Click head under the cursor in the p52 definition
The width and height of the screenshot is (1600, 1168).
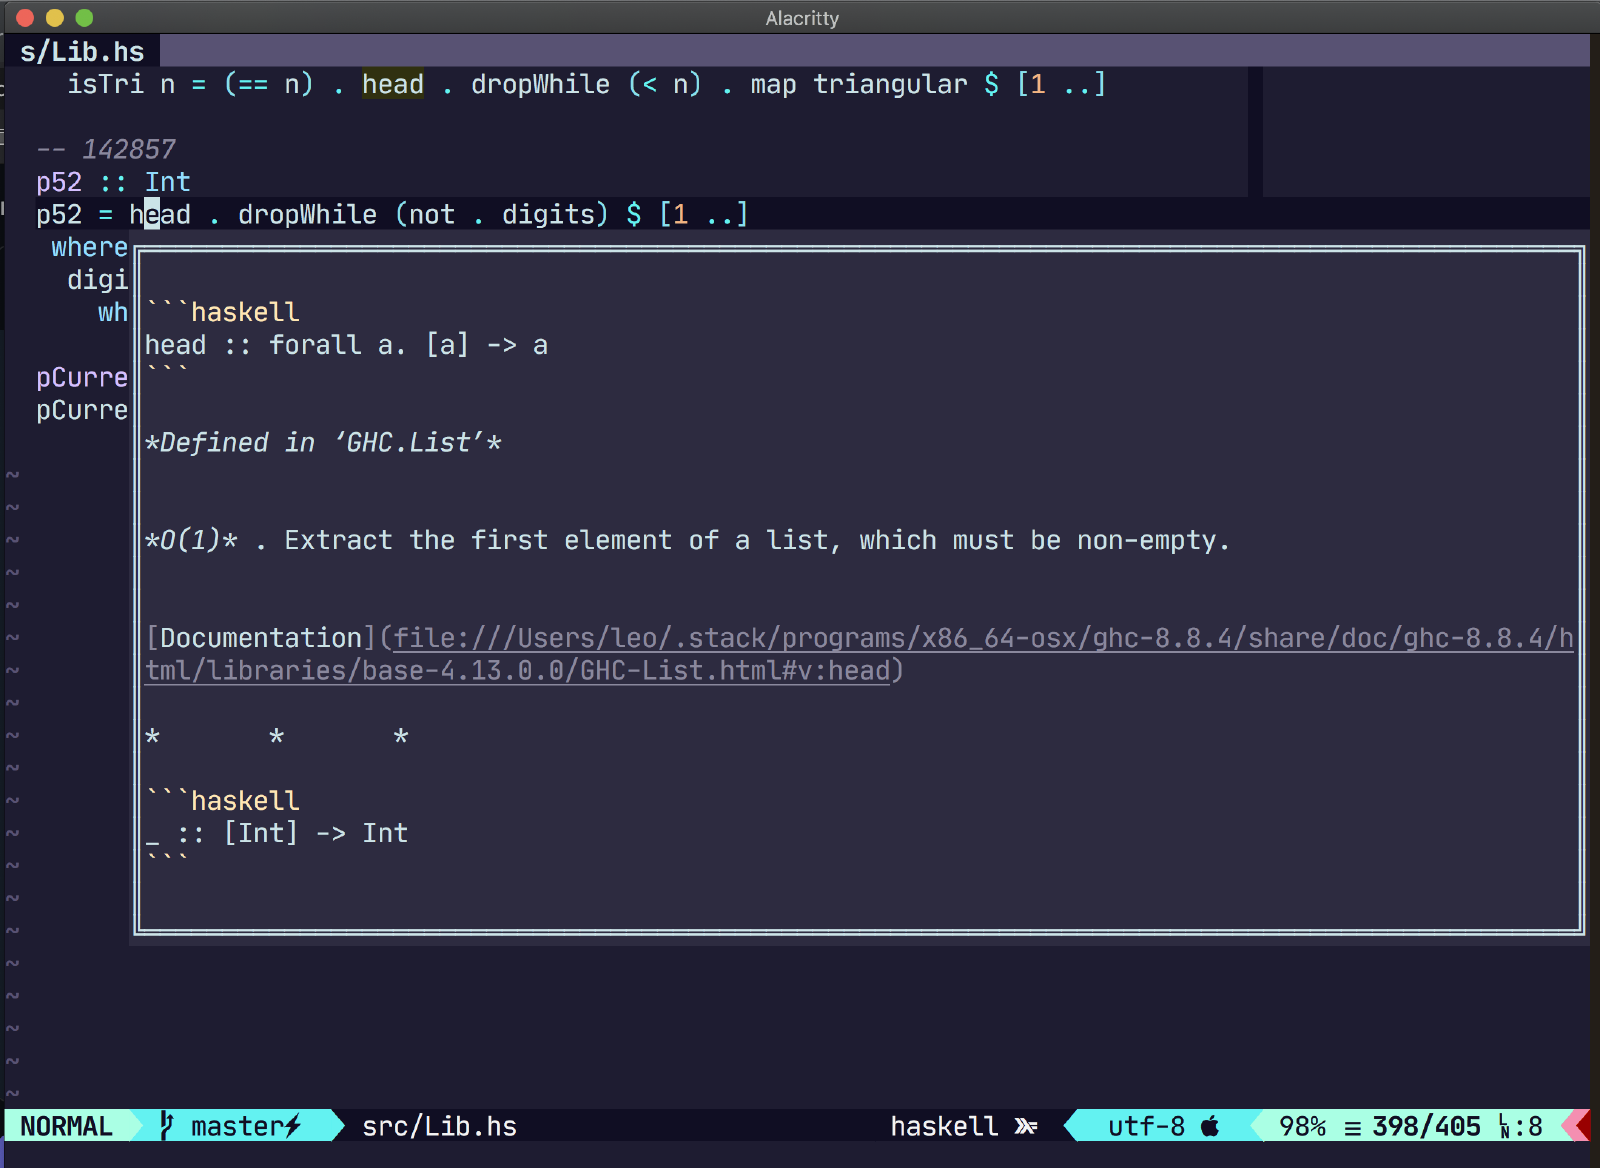(x=160, y=214)
